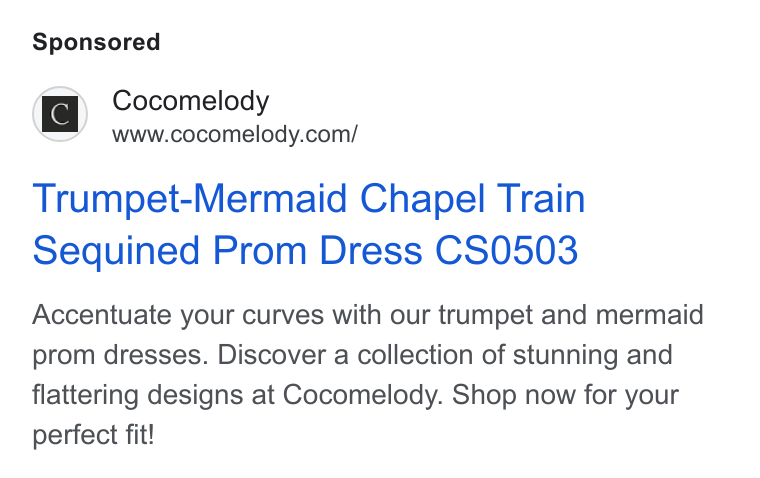This screenshot has height=478, width=760.
Task: Click the Cocomelody favicon logo
Action: coord(60,114)
